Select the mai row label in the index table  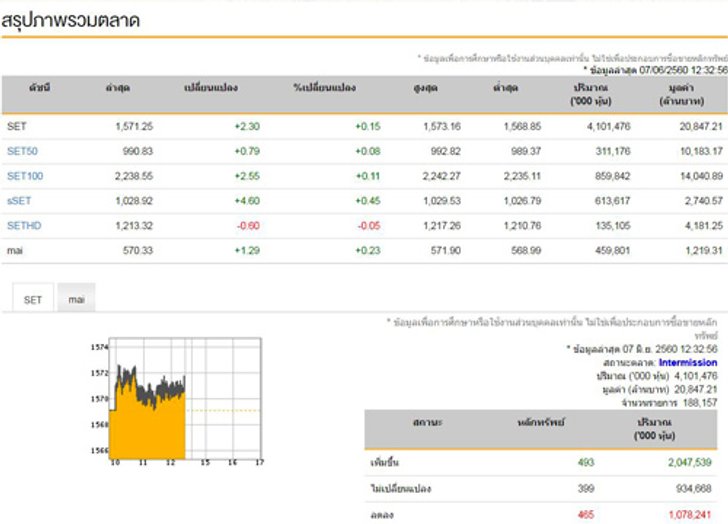coord(15,251)
